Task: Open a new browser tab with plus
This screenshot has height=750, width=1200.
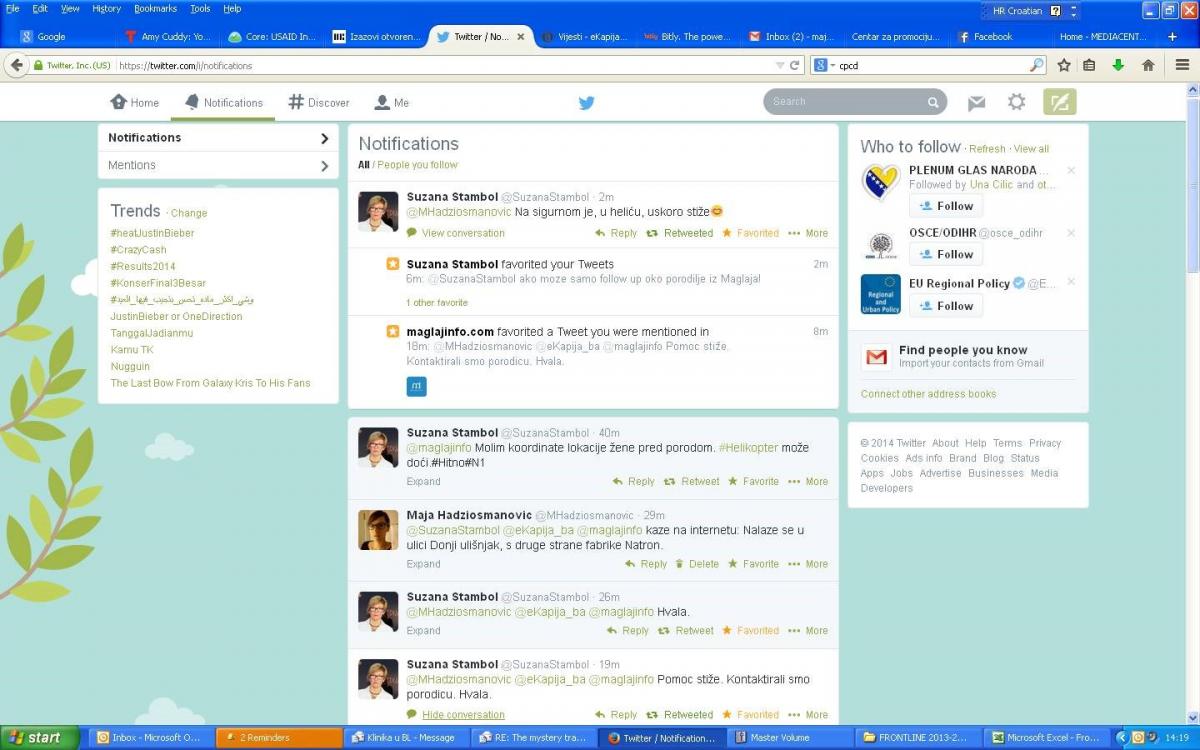Action: point(1173,36)
